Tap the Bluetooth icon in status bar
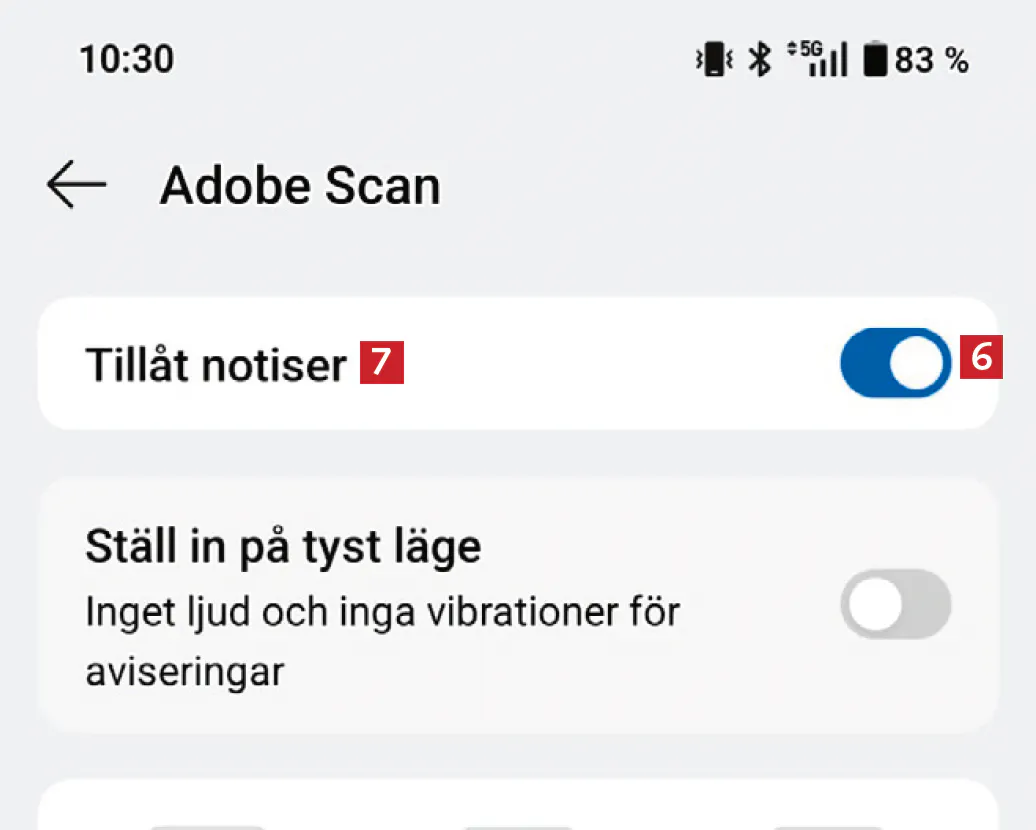The width and height of the screenshot is (1036, 830). pos(761,61)
